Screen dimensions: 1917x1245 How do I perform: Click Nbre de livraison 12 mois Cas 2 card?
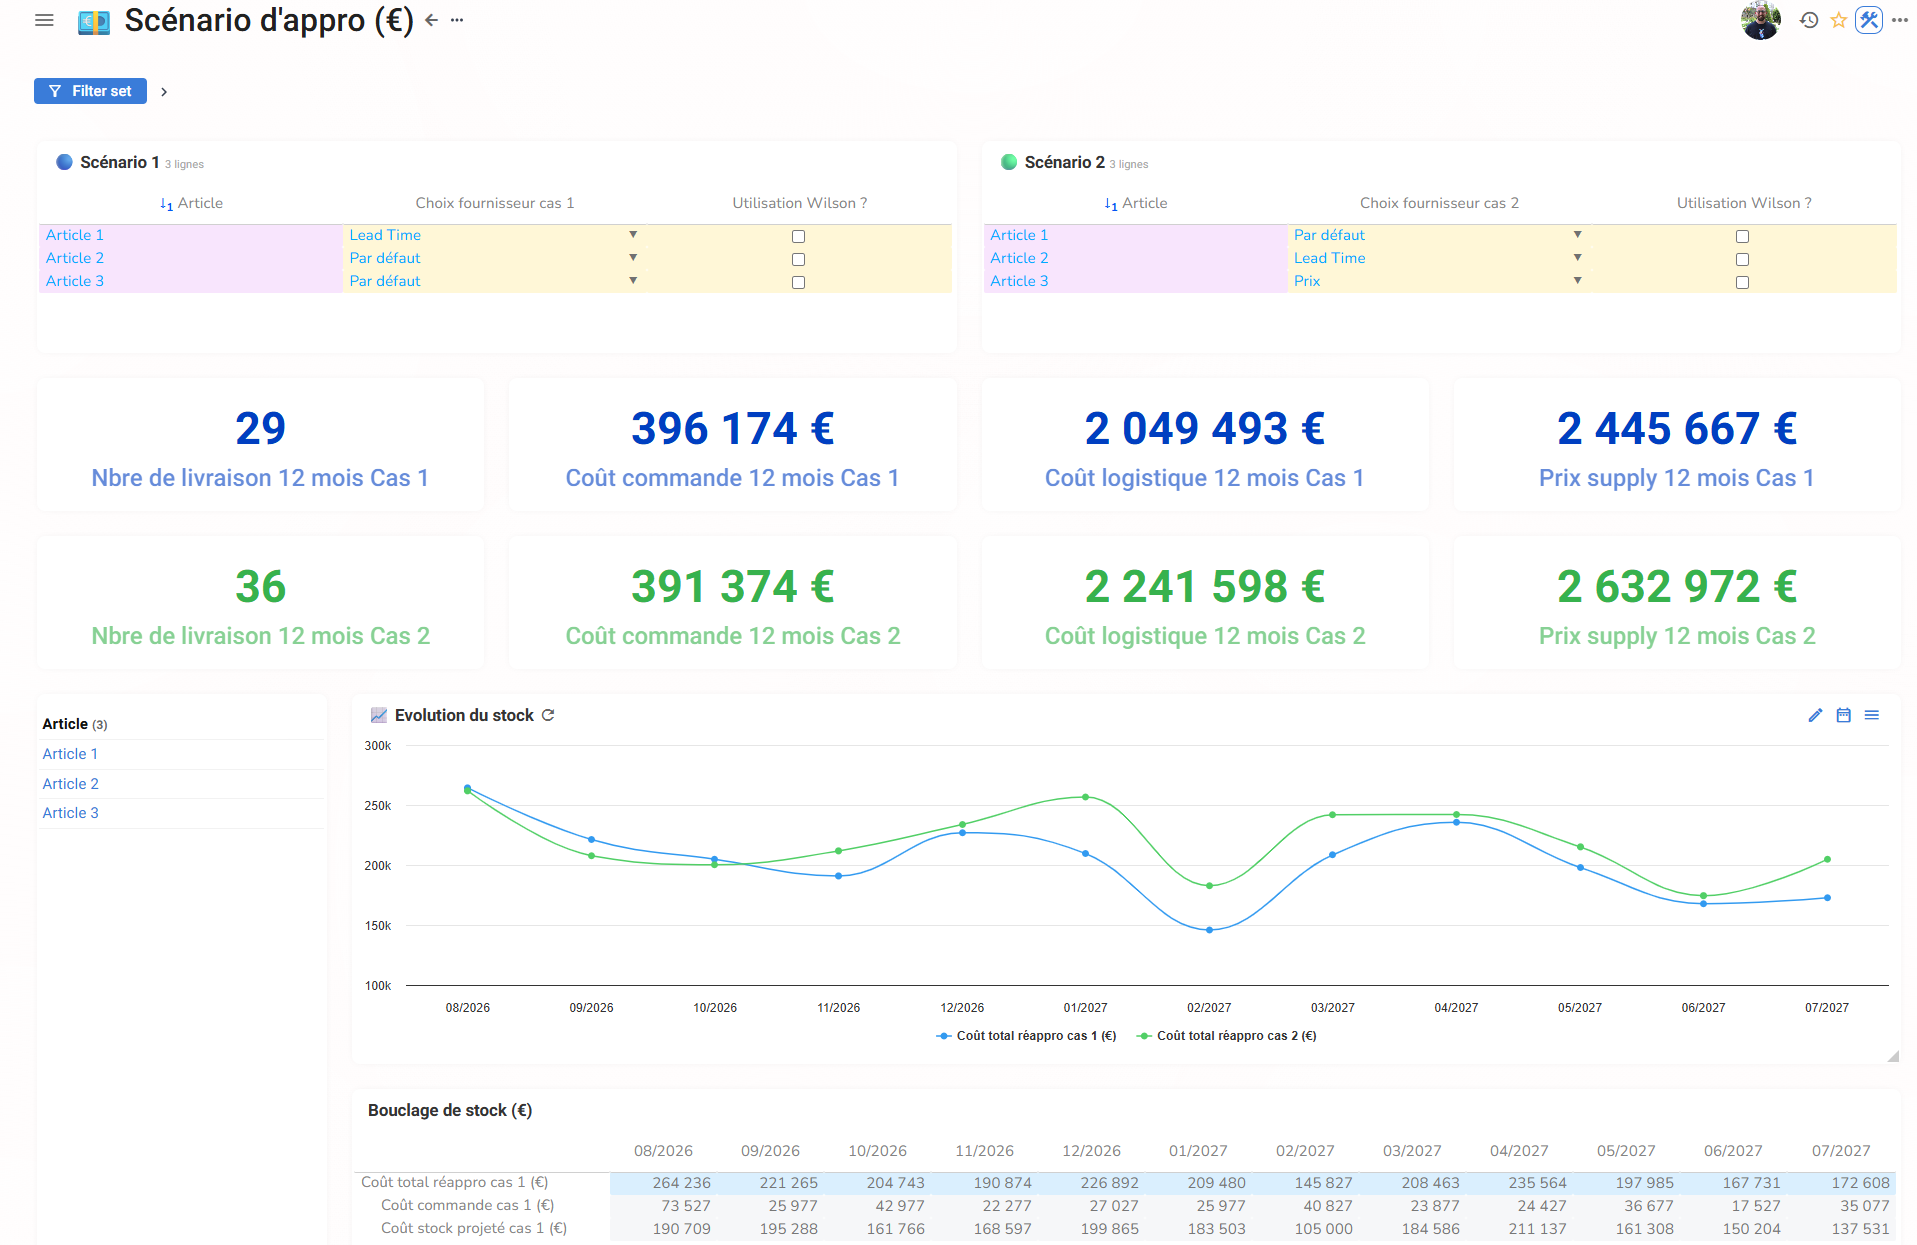click(x=260, y=603)
